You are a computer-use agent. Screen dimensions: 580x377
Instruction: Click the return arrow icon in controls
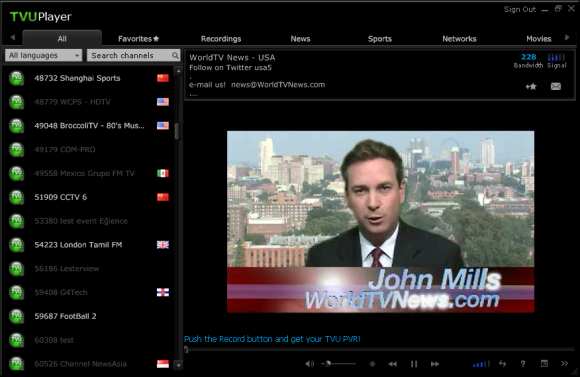(502, 364)
